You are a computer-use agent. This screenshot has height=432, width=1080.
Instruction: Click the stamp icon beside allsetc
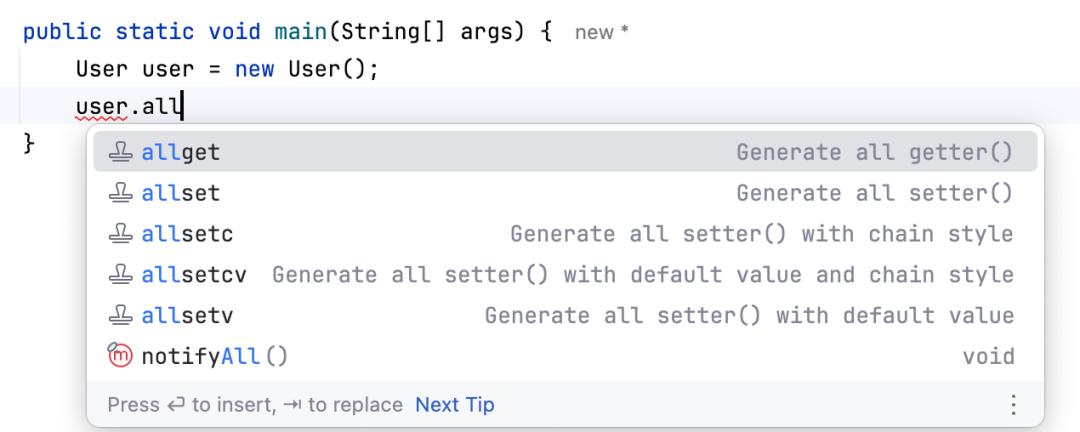(x=120, y=234)
